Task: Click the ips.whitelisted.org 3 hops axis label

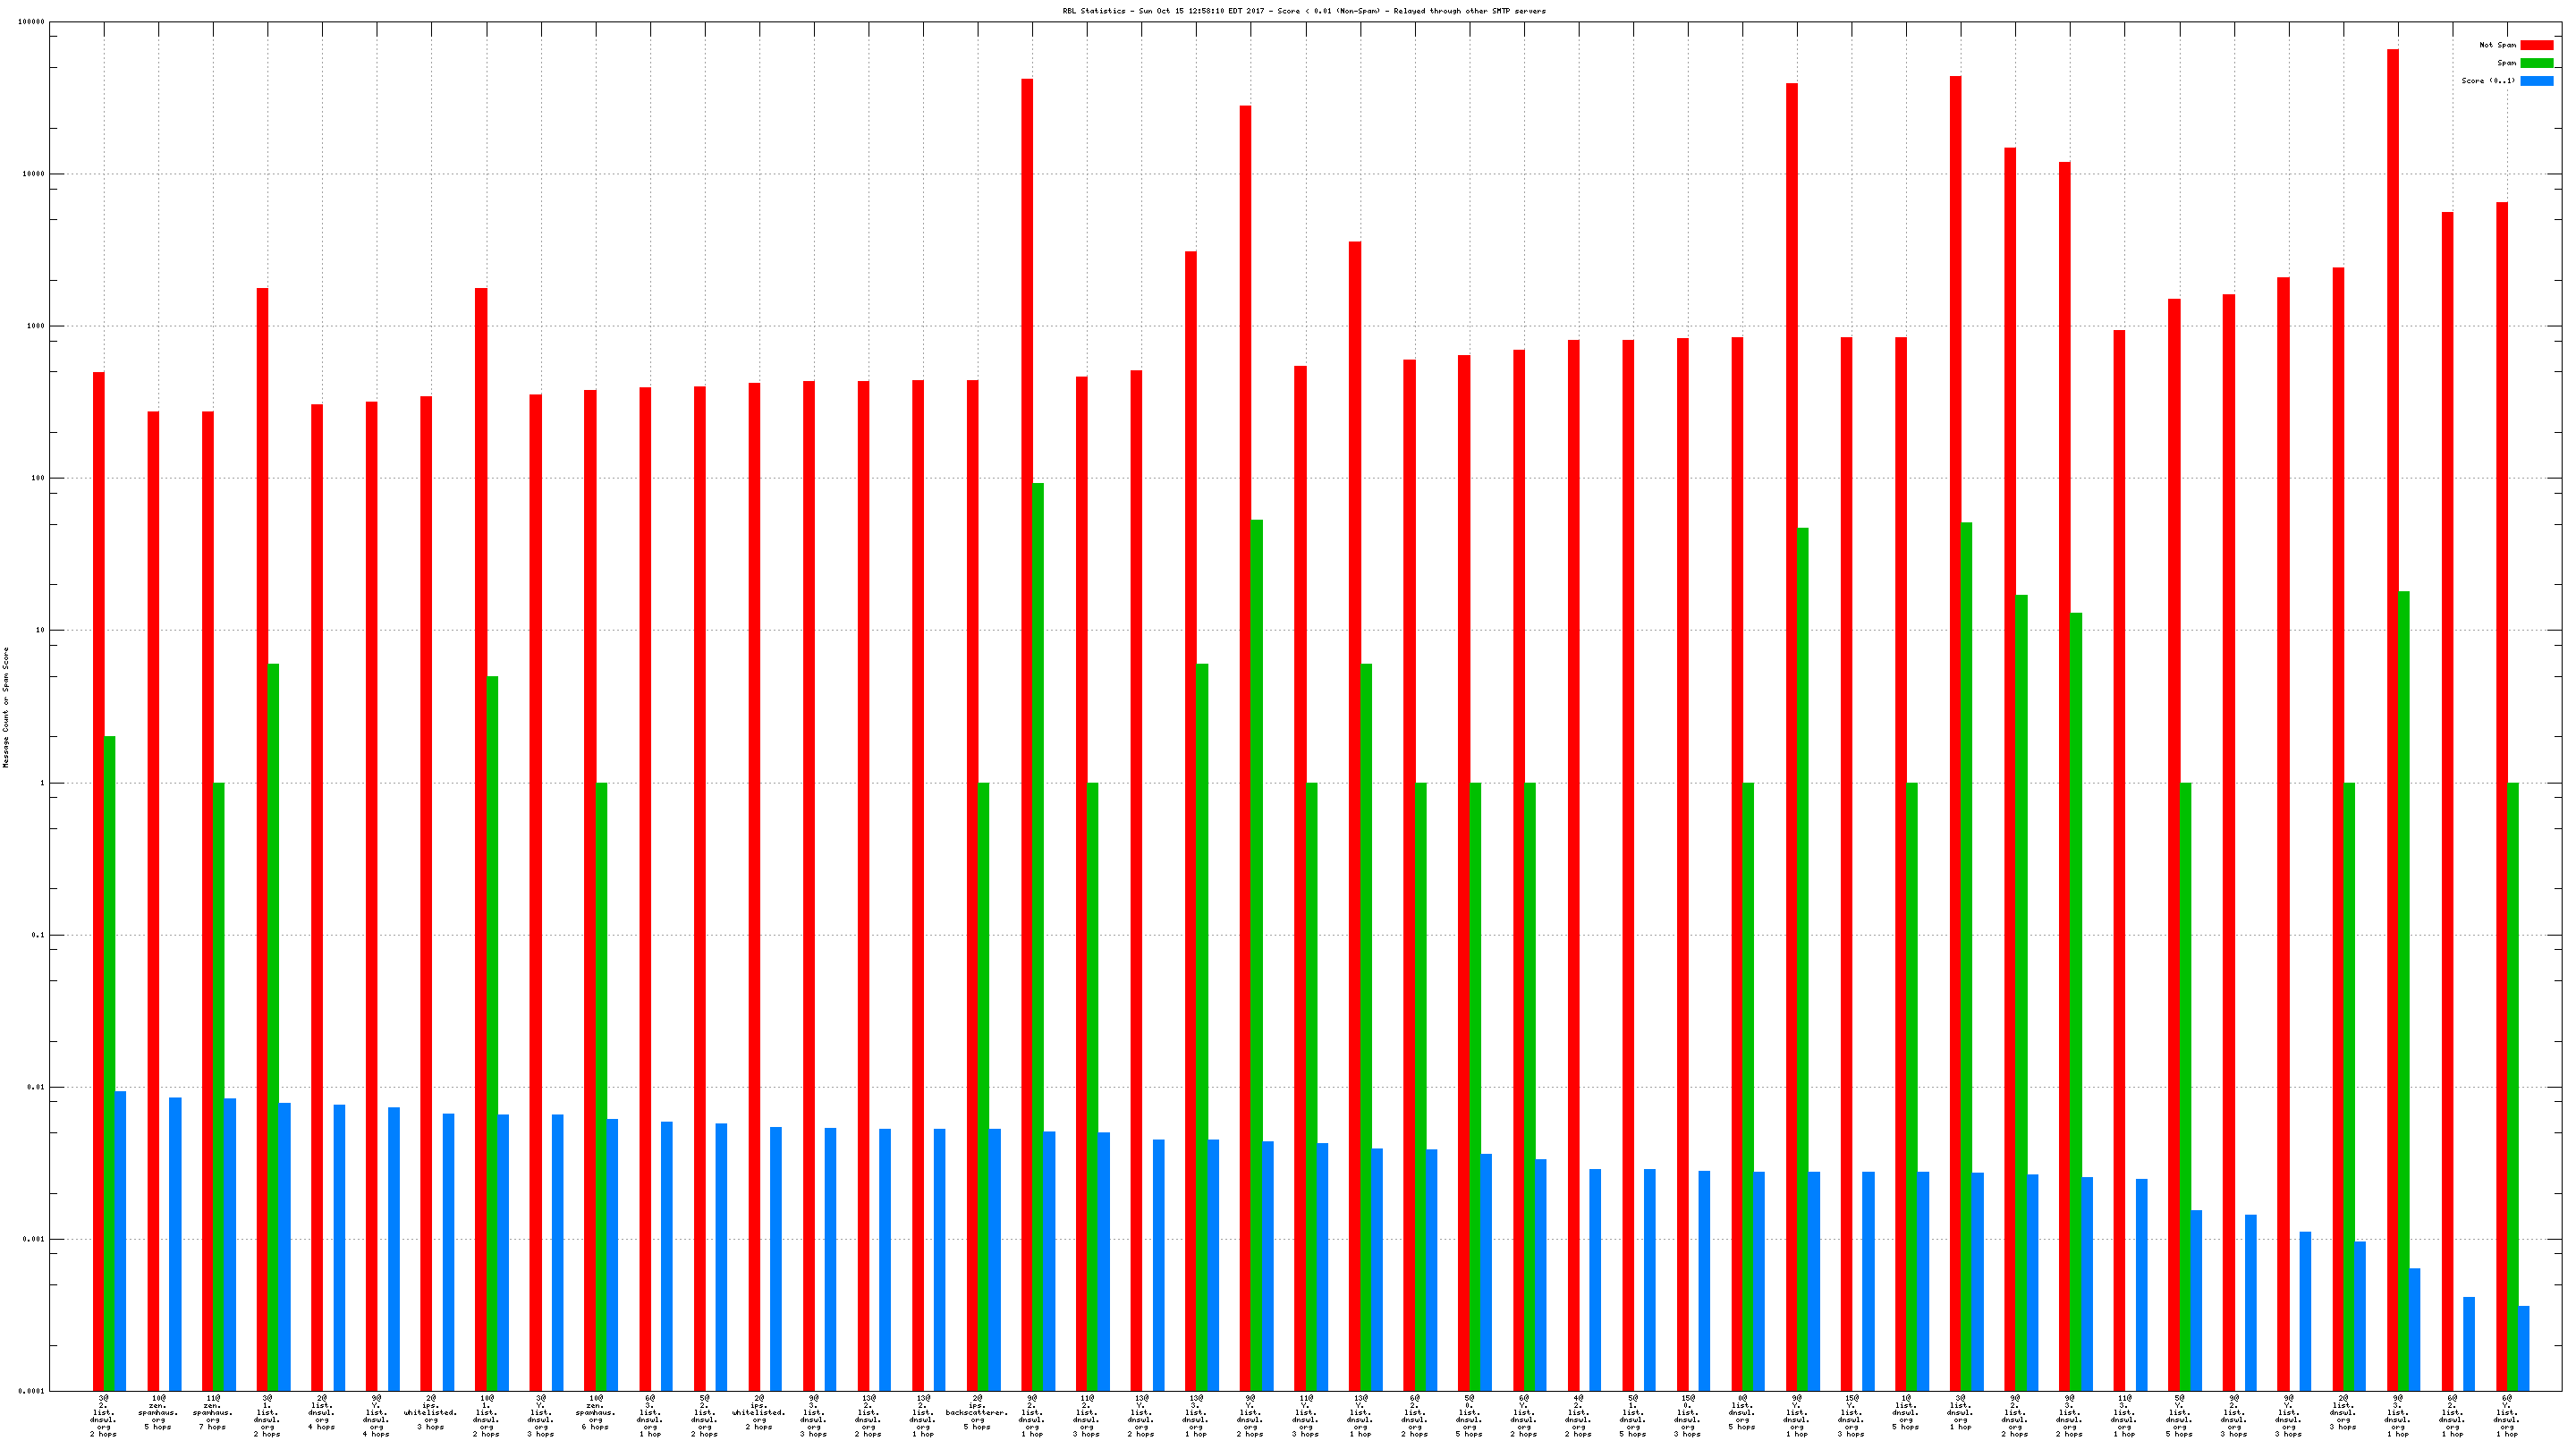Action: (x=431, y=1415)
